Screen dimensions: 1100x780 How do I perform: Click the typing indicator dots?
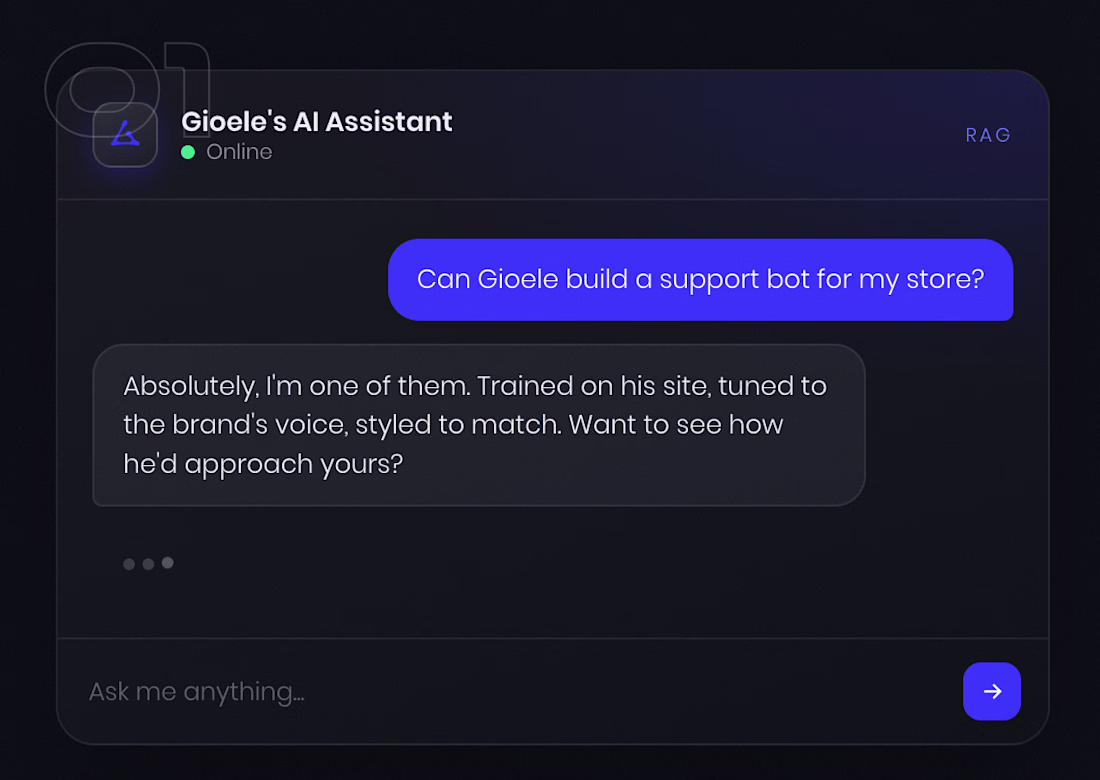point(148,563)
